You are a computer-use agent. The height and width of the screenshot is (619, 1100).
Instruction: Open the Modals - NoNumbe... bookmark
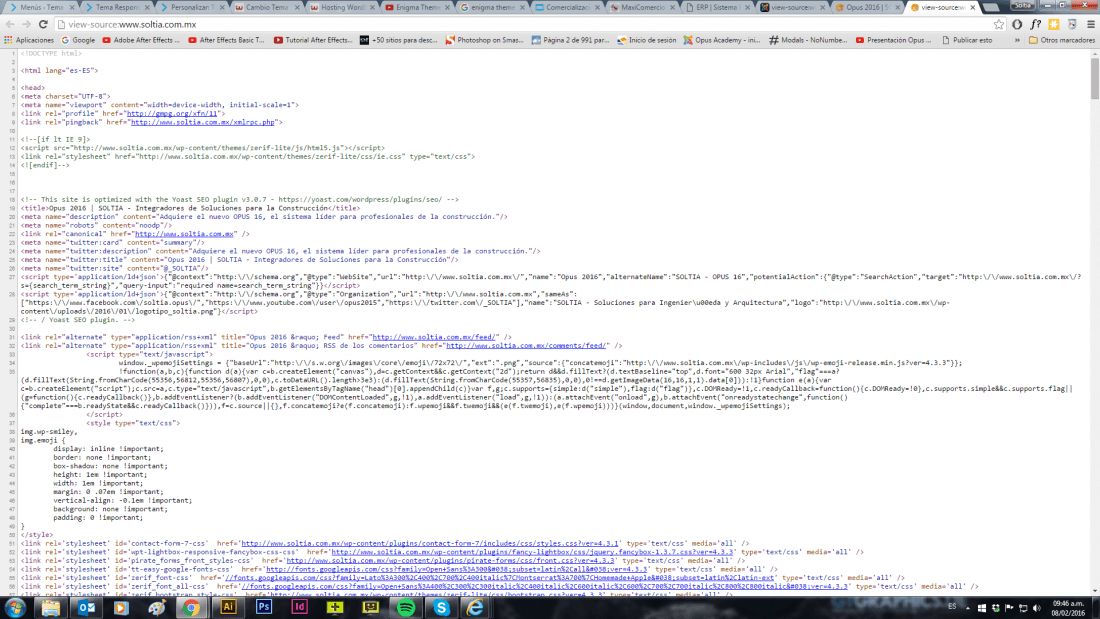pyautogui.click(x=808, y=41)
